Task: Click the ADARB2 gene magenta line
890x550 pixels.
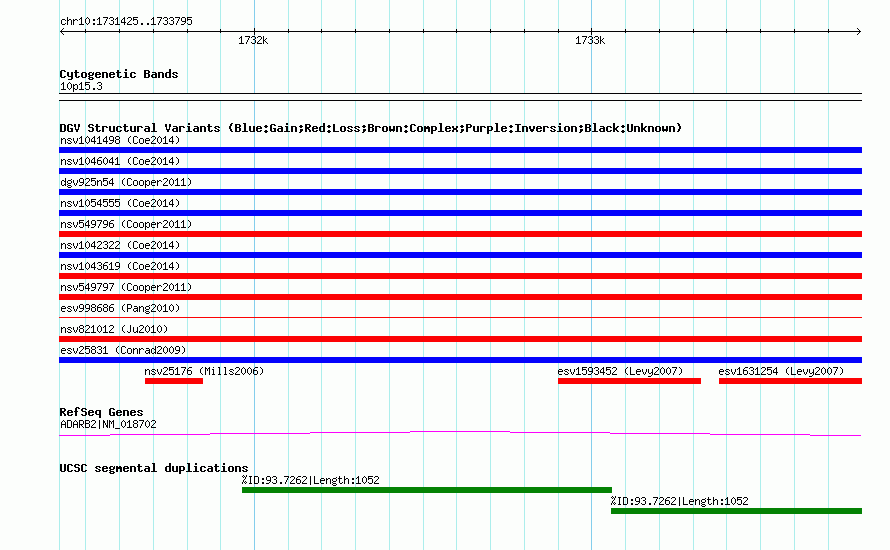Action: (460, 434)
